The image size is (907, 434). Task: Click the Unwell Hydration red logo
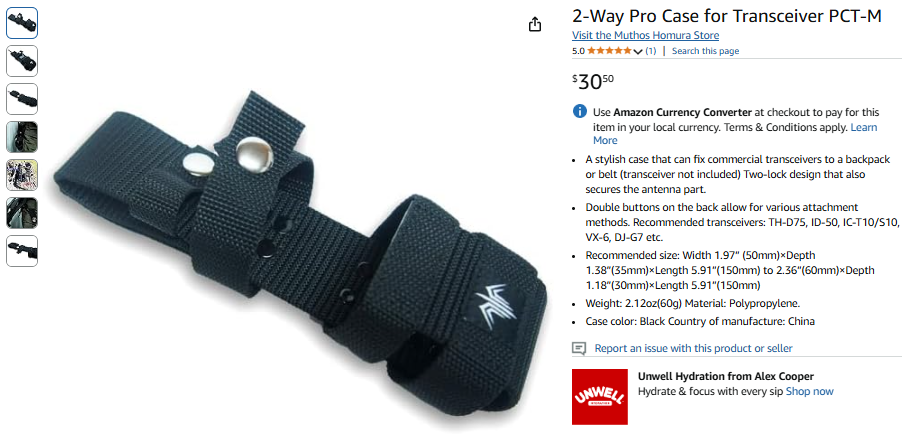600,397
